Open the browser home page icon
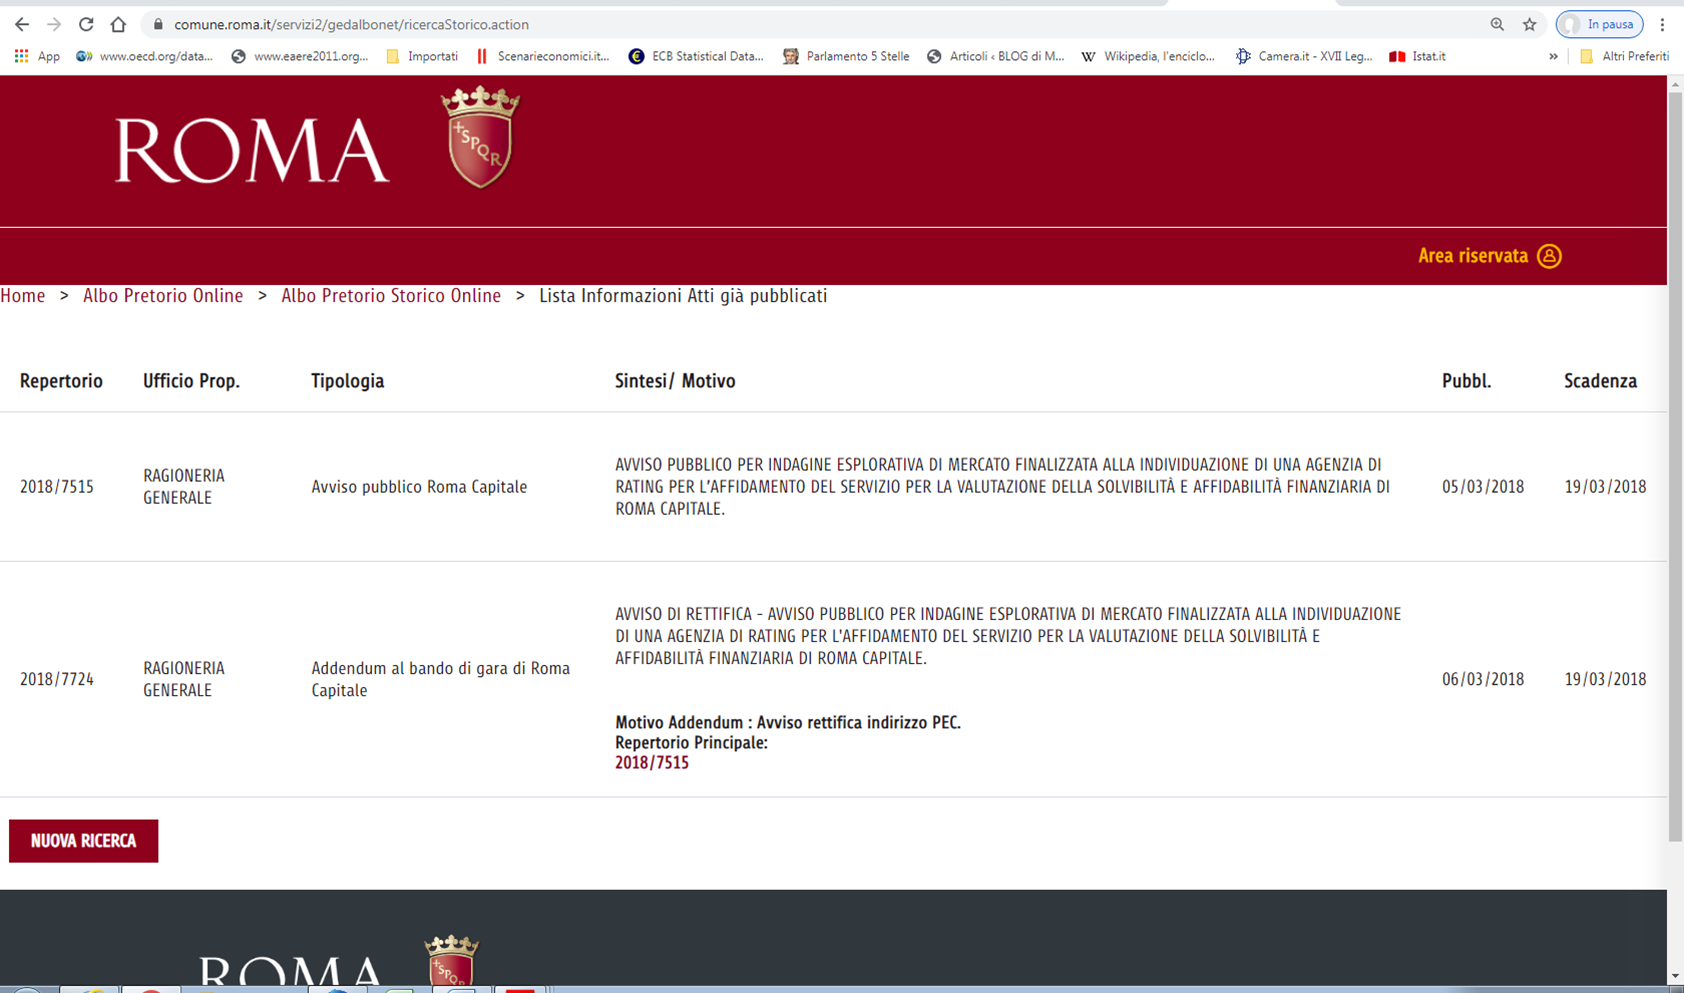Screen dimensions: 1684x993 [118, 24]
